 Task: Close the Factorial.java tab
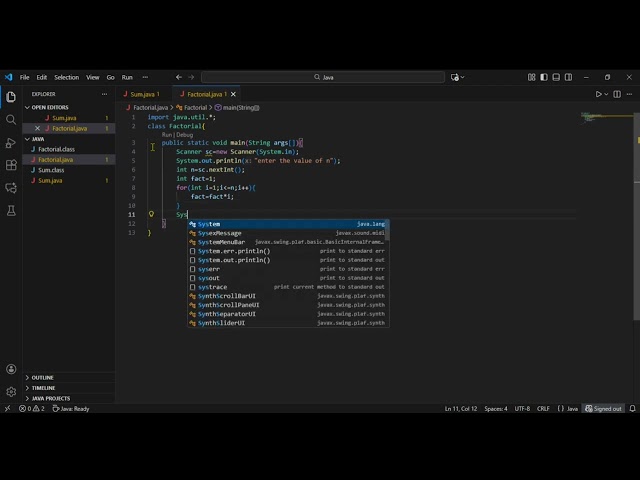pyautogui.click(x=233, y=94)
